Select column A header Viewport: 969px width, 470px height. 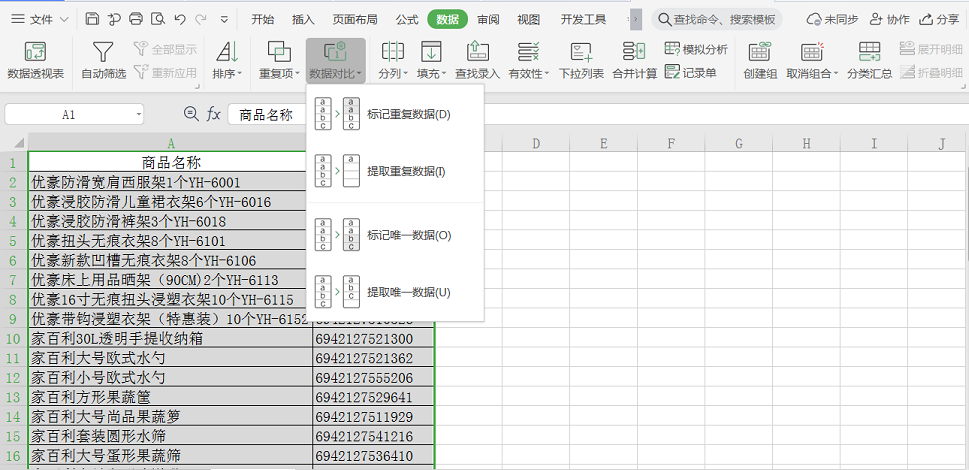pyautogui.click(x=171, y=143)
